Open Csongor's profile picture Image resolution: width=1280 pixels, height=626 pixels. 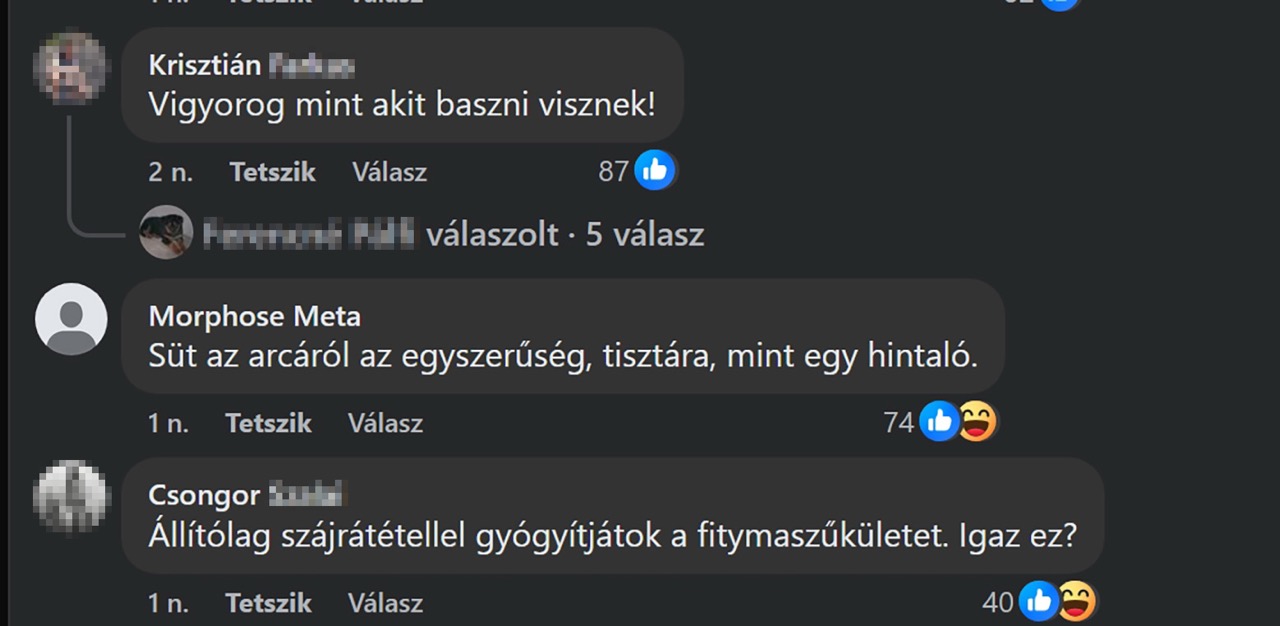tap(71, 496)
